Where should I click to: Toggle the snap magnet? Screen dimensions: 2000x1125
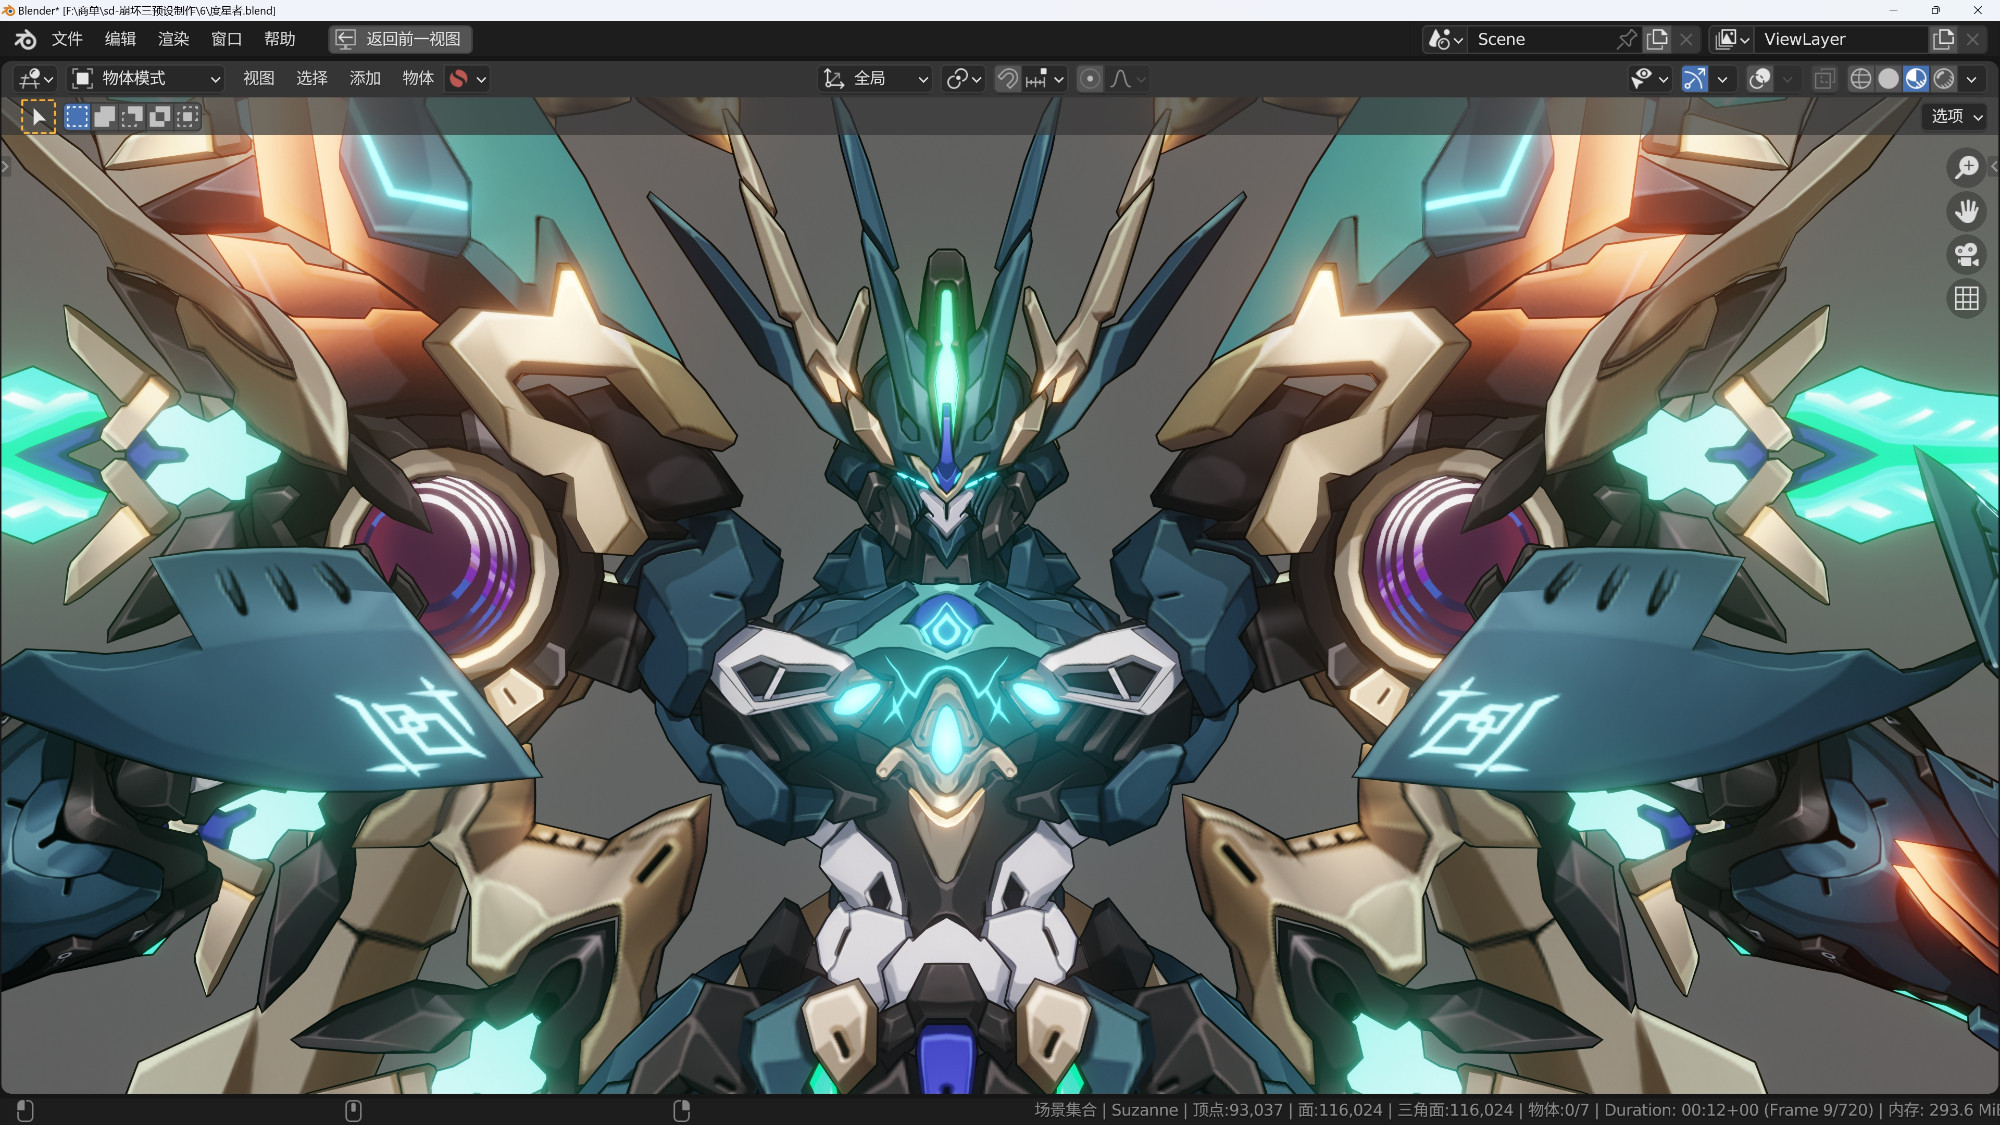click(1007, 79)
